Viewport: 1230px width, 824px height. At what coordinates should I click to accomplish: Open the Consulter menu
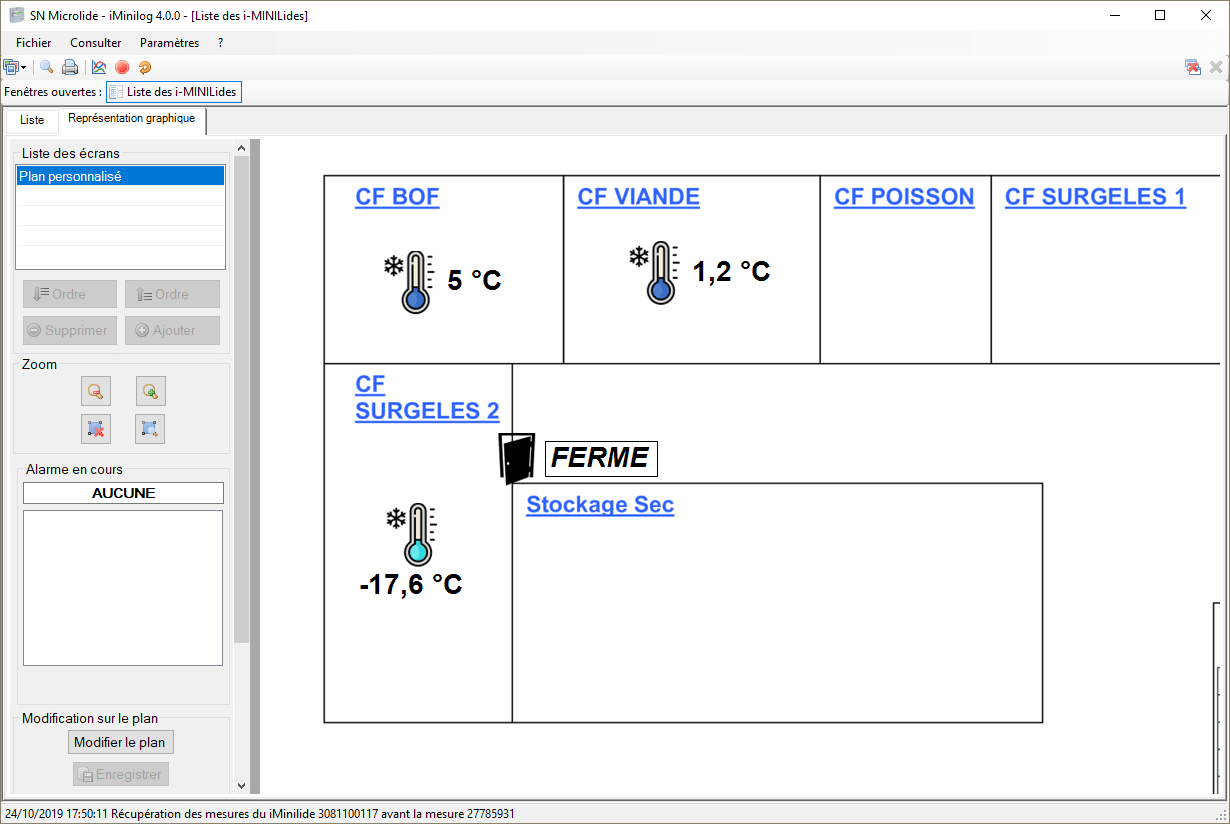[x=96, y=43]
